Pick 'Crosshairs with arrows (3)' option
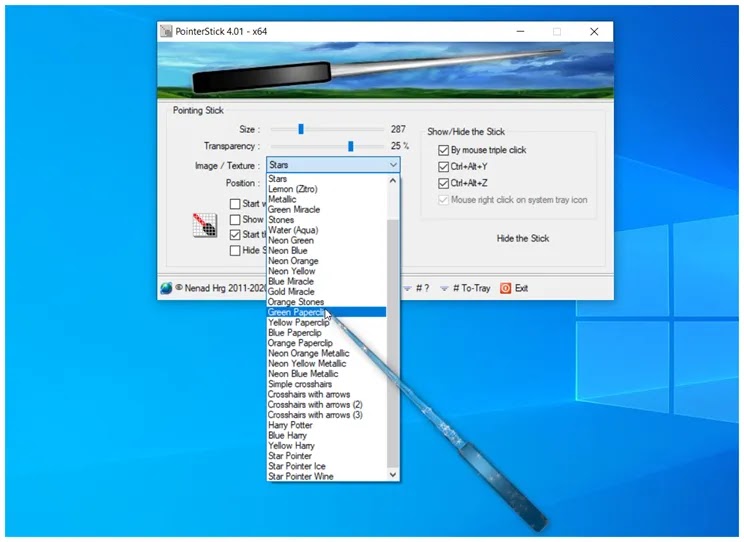 [326, 415]
